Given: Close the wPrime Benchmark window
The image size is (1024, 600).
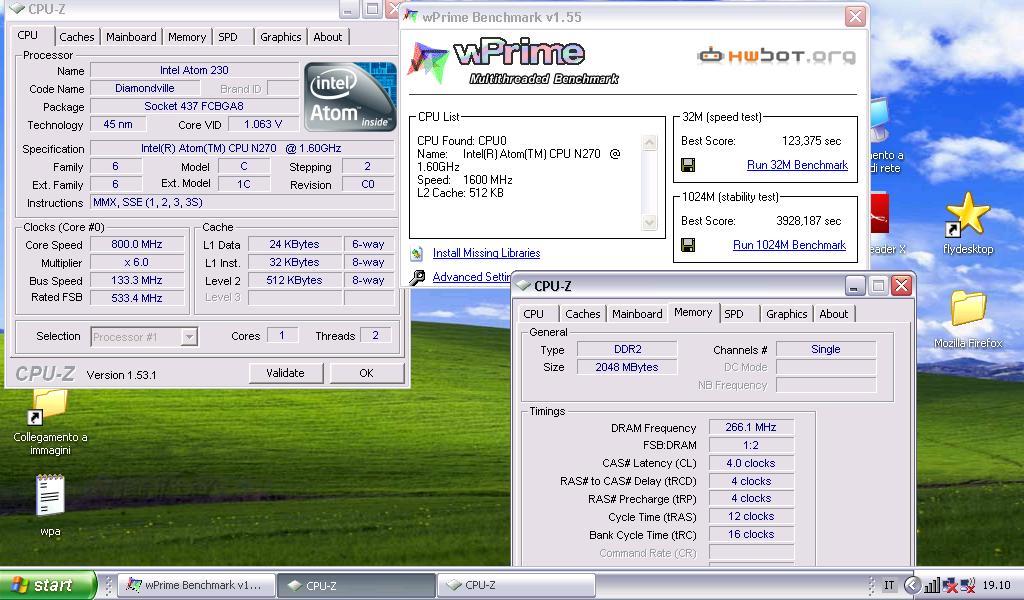Looking at the screenshot, I should click(x=855, y=16).
